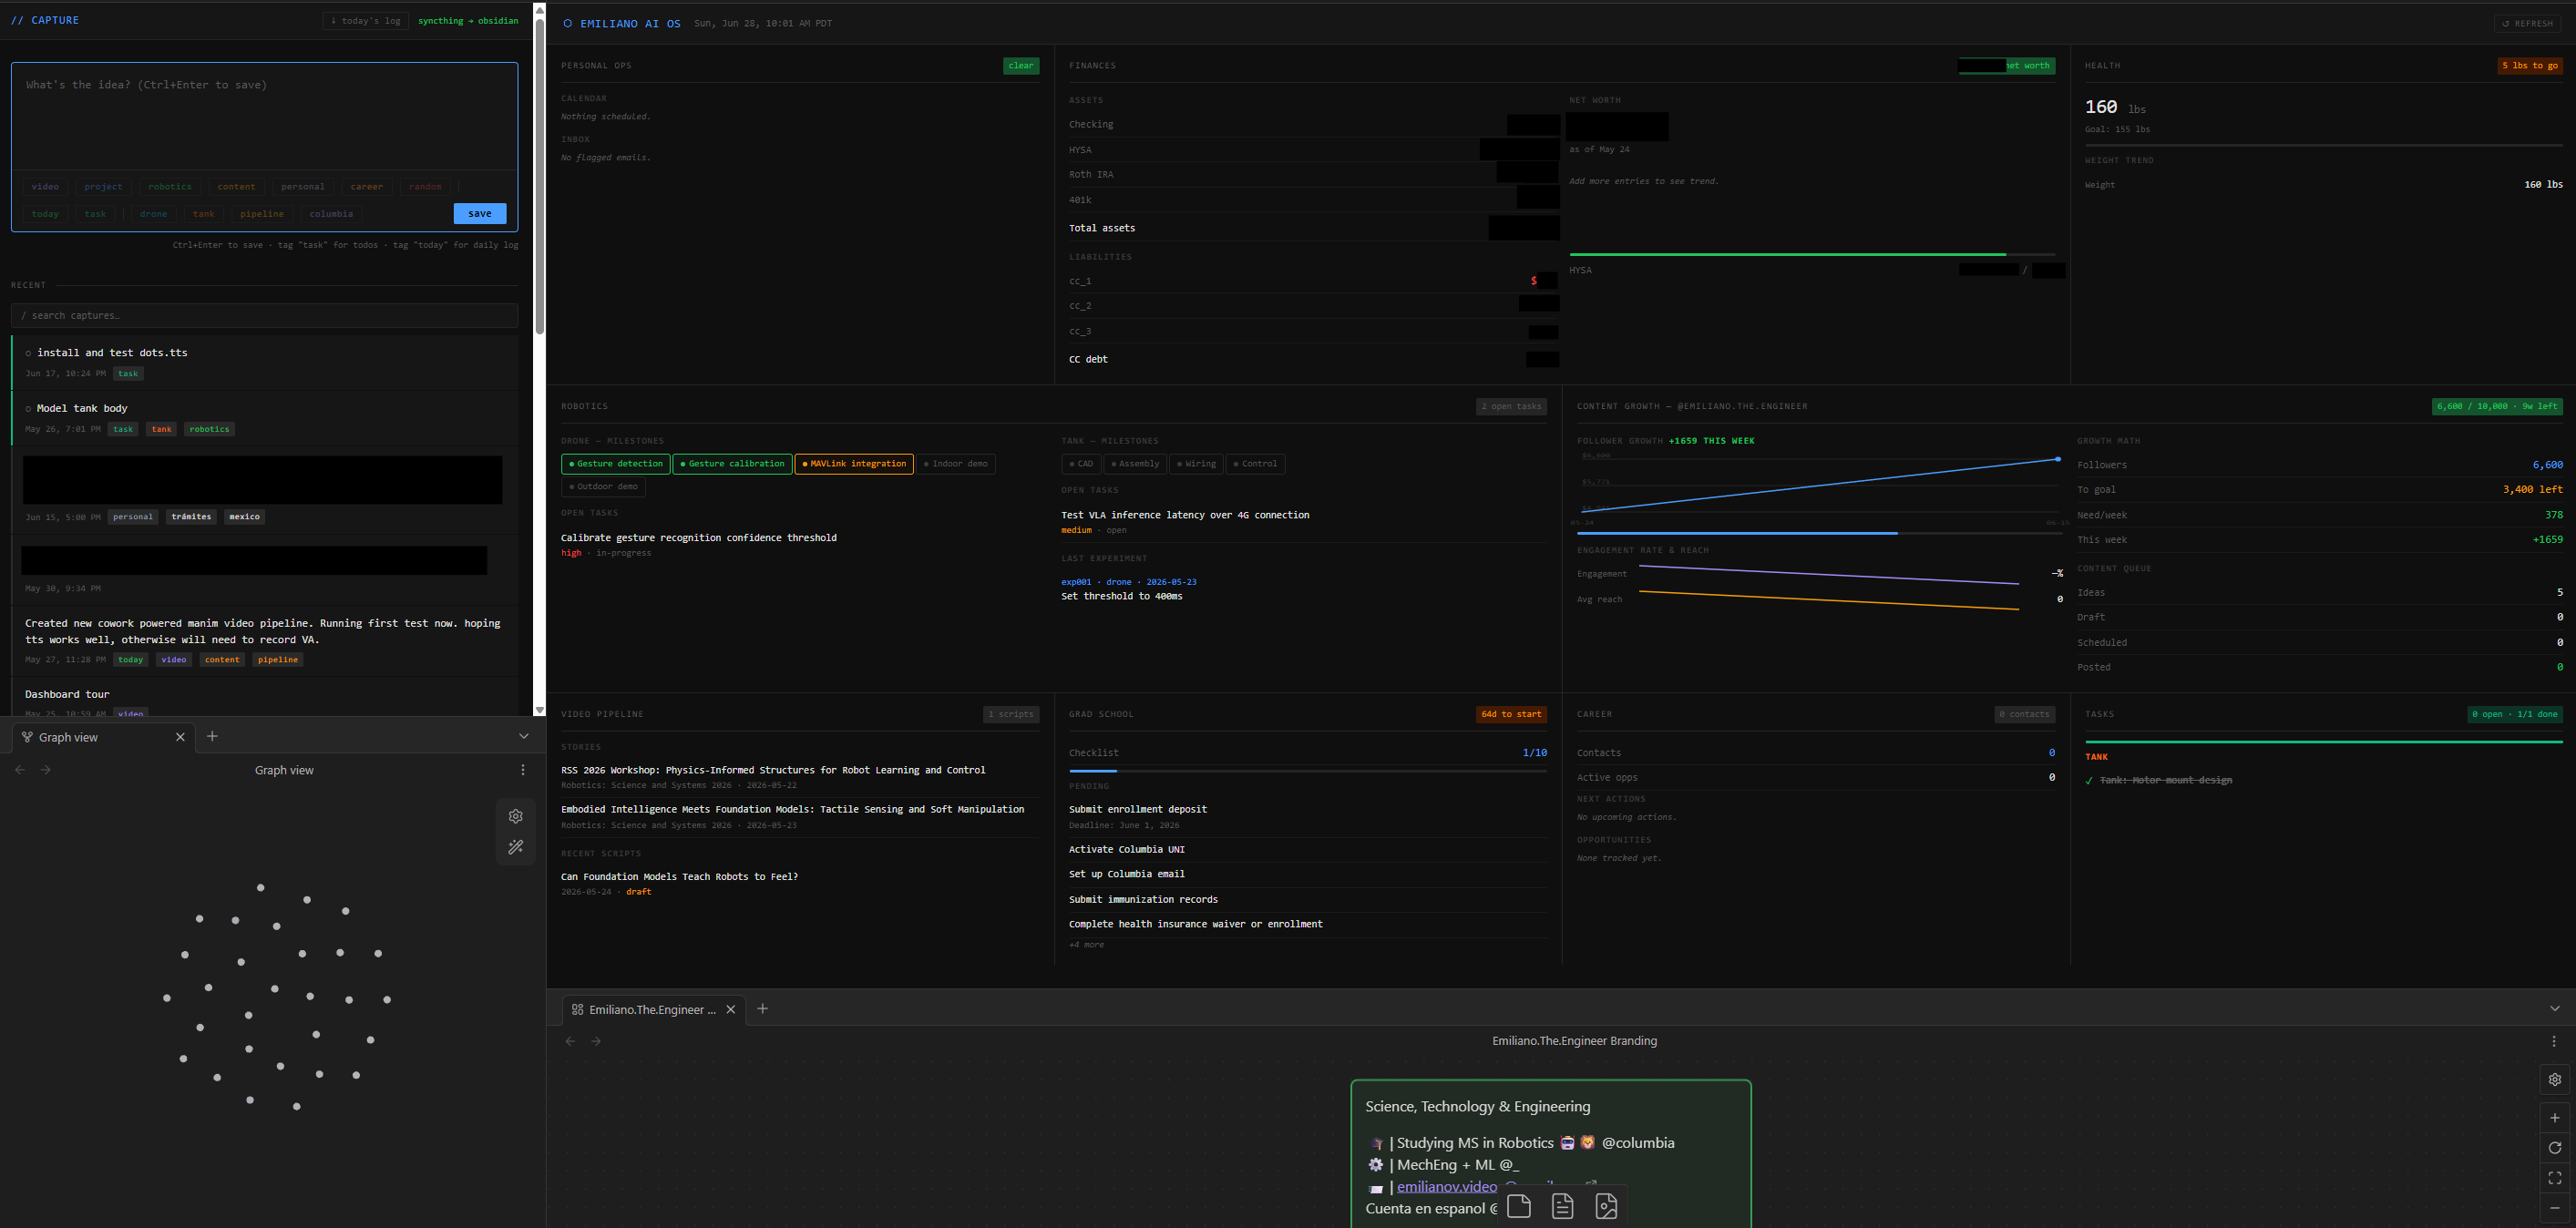2576x1228 pixels.
Task: Open Graph view settings gear
Action: tap(516, 816)
